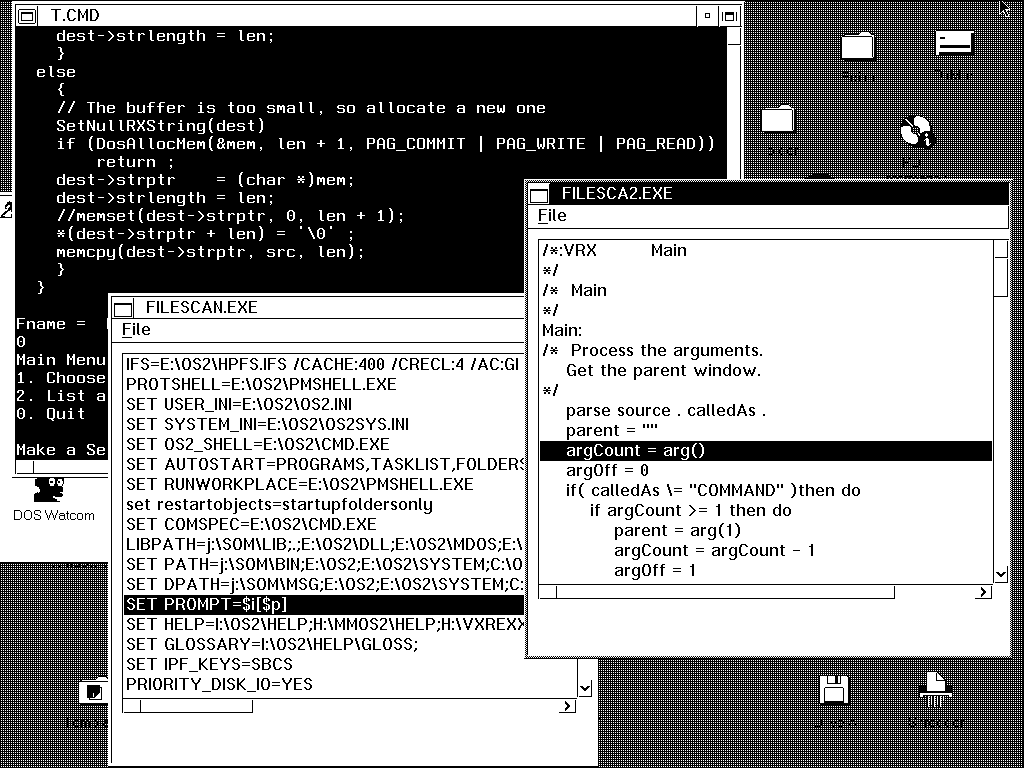Open the floppy drive icon on desktop
Screen dimensions: 1024x768
(833, 690)
